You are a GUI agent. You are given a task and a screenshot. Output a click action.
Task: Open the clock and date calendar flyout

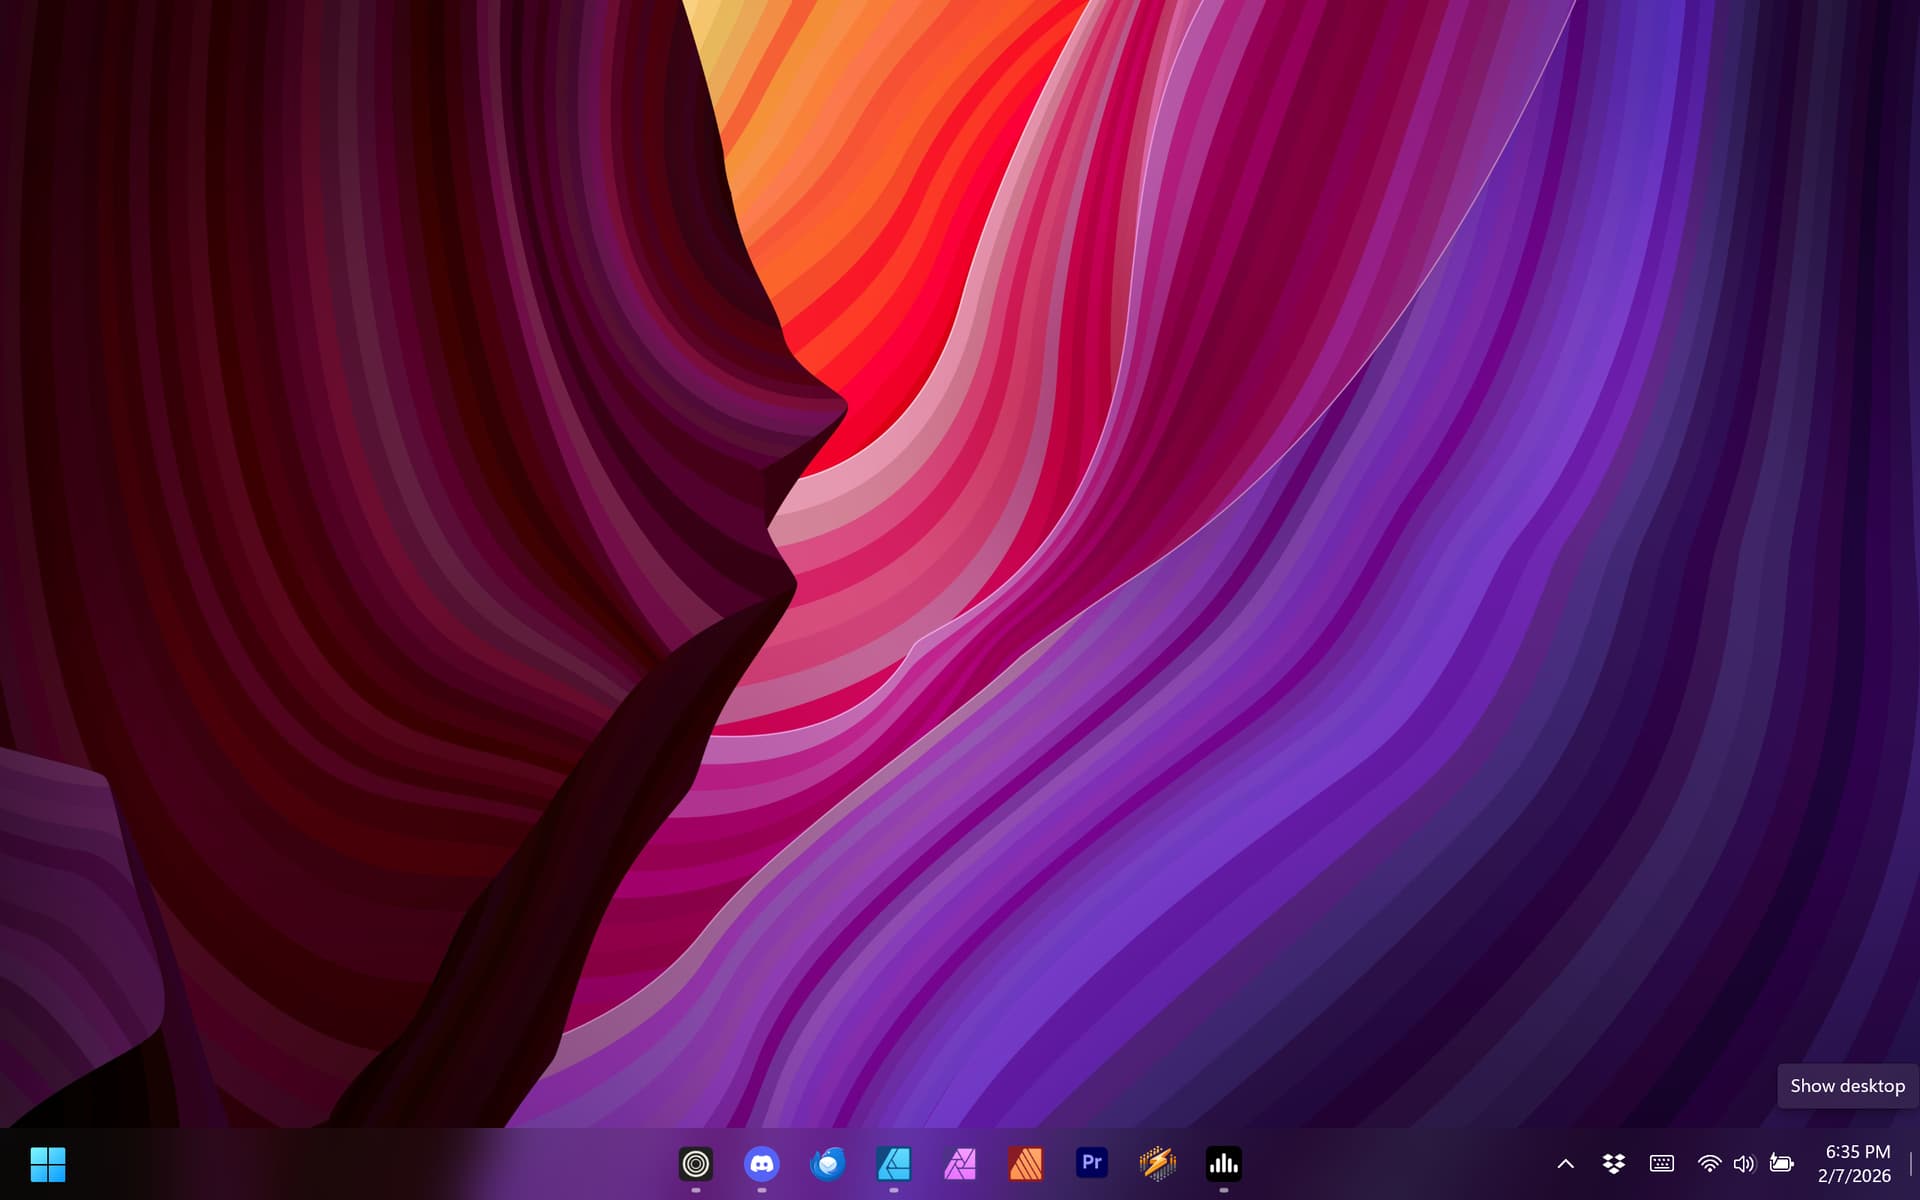pos(1856,1164)
